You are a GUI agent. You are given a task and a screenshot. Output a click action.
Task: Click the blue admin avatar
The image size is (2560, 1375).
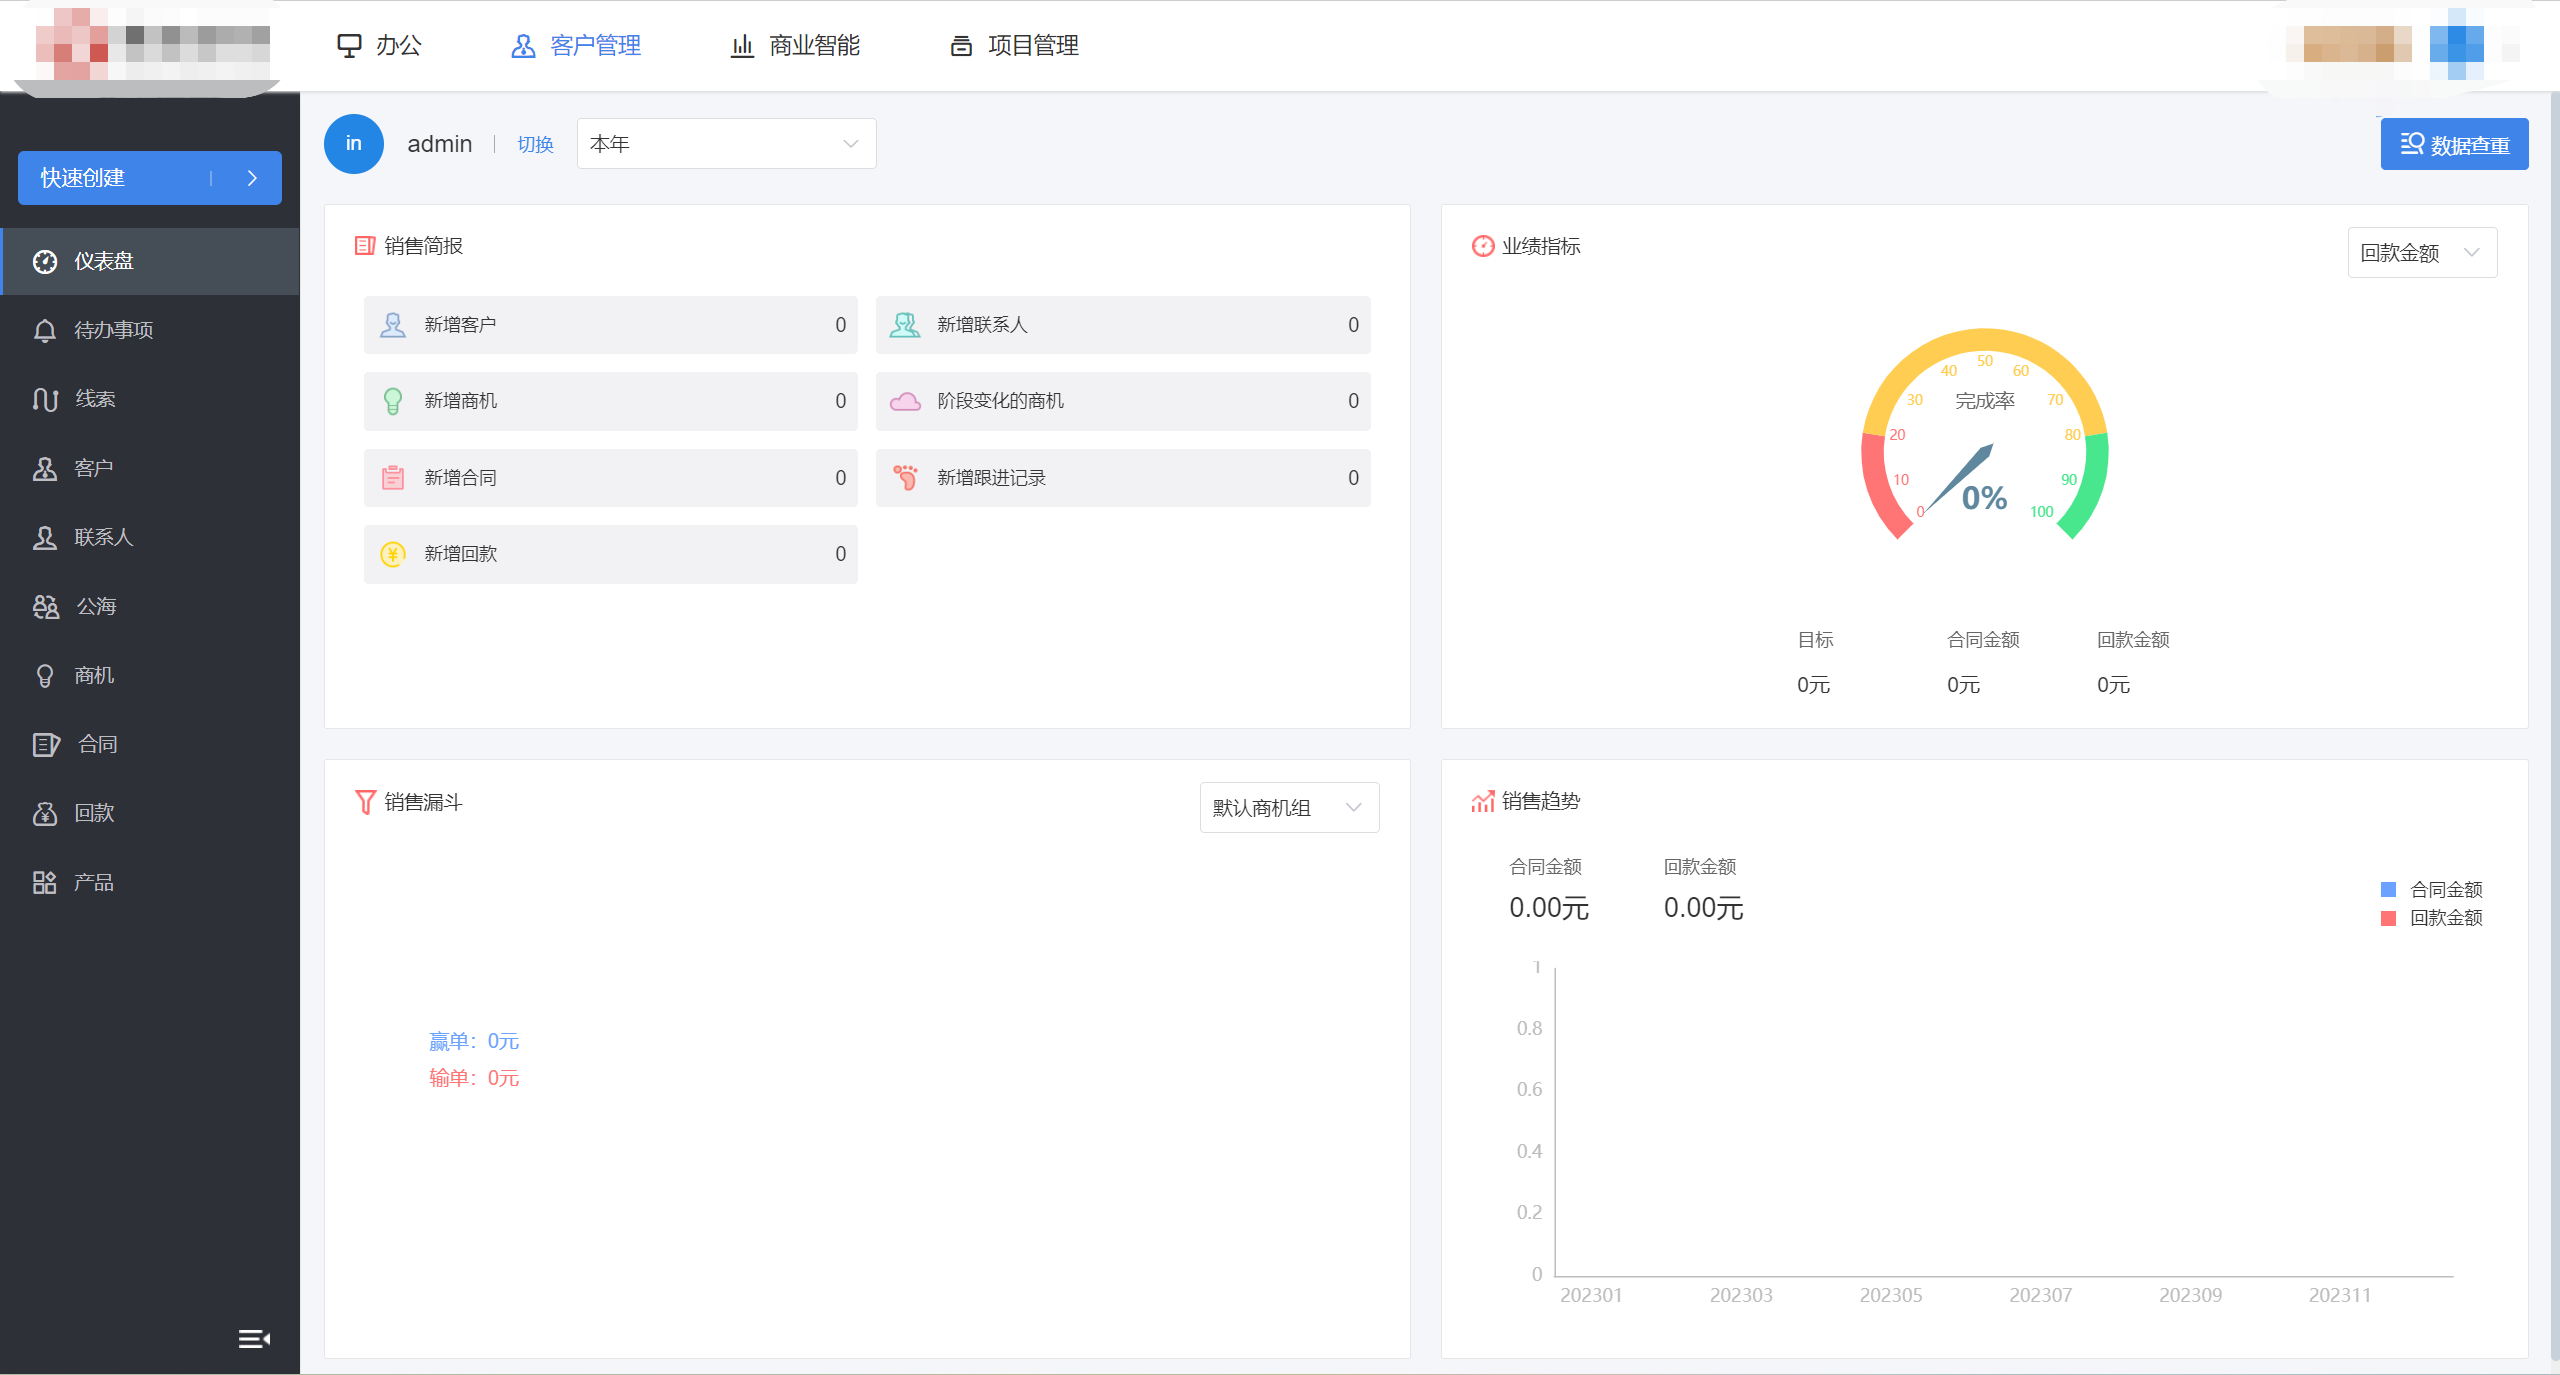[x=354, y=144]
